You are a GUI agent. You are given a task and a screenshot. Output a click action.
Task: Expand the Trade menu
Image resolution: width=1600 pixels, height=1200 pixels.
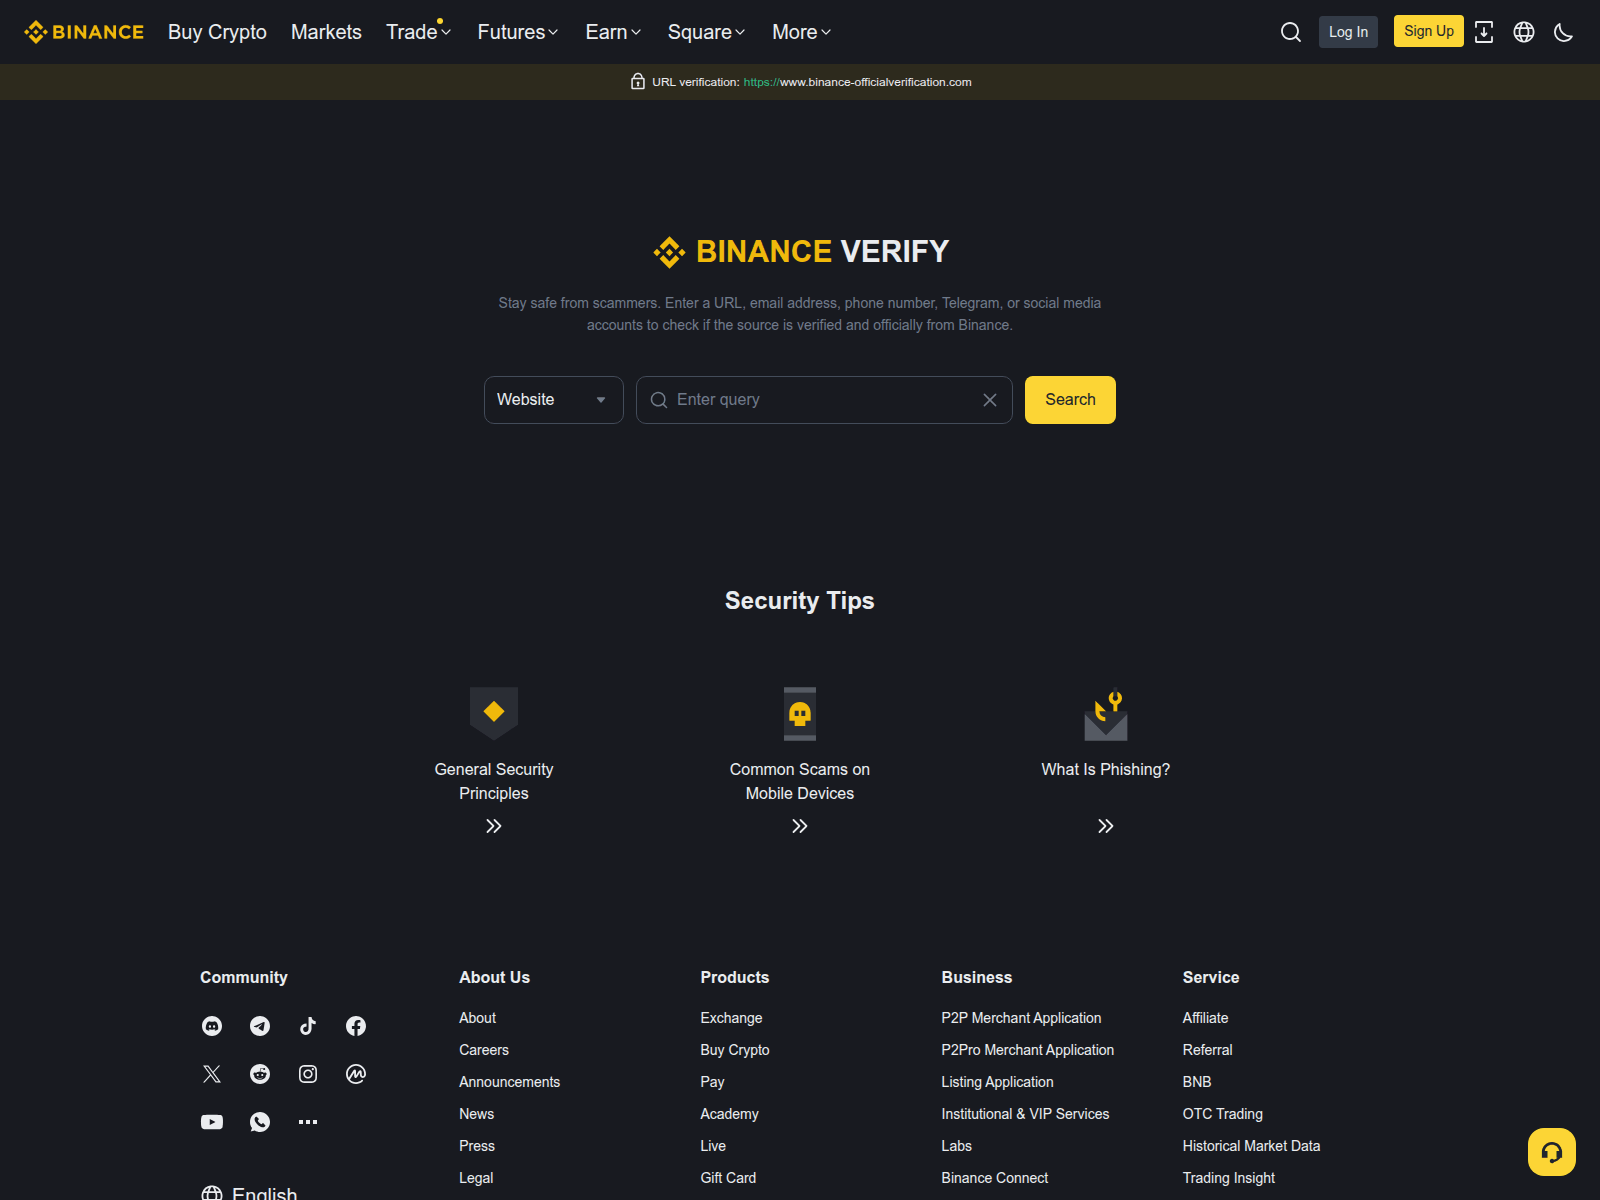(x=419, y=32)
